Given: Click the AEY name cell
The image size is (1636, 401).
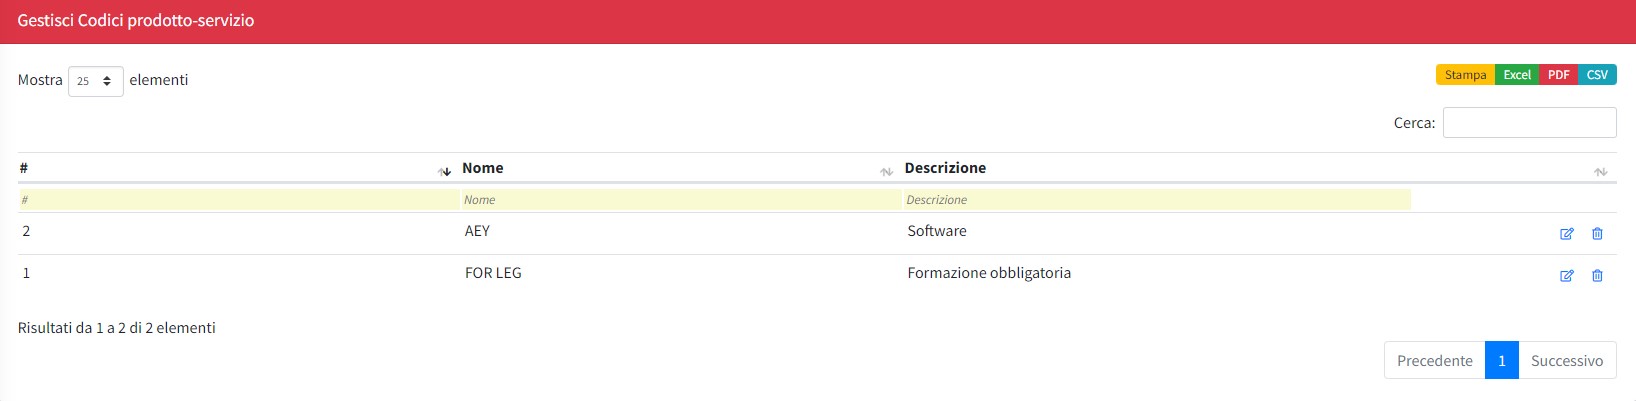Looking at the screenshot, I should [x=477, y=231].
